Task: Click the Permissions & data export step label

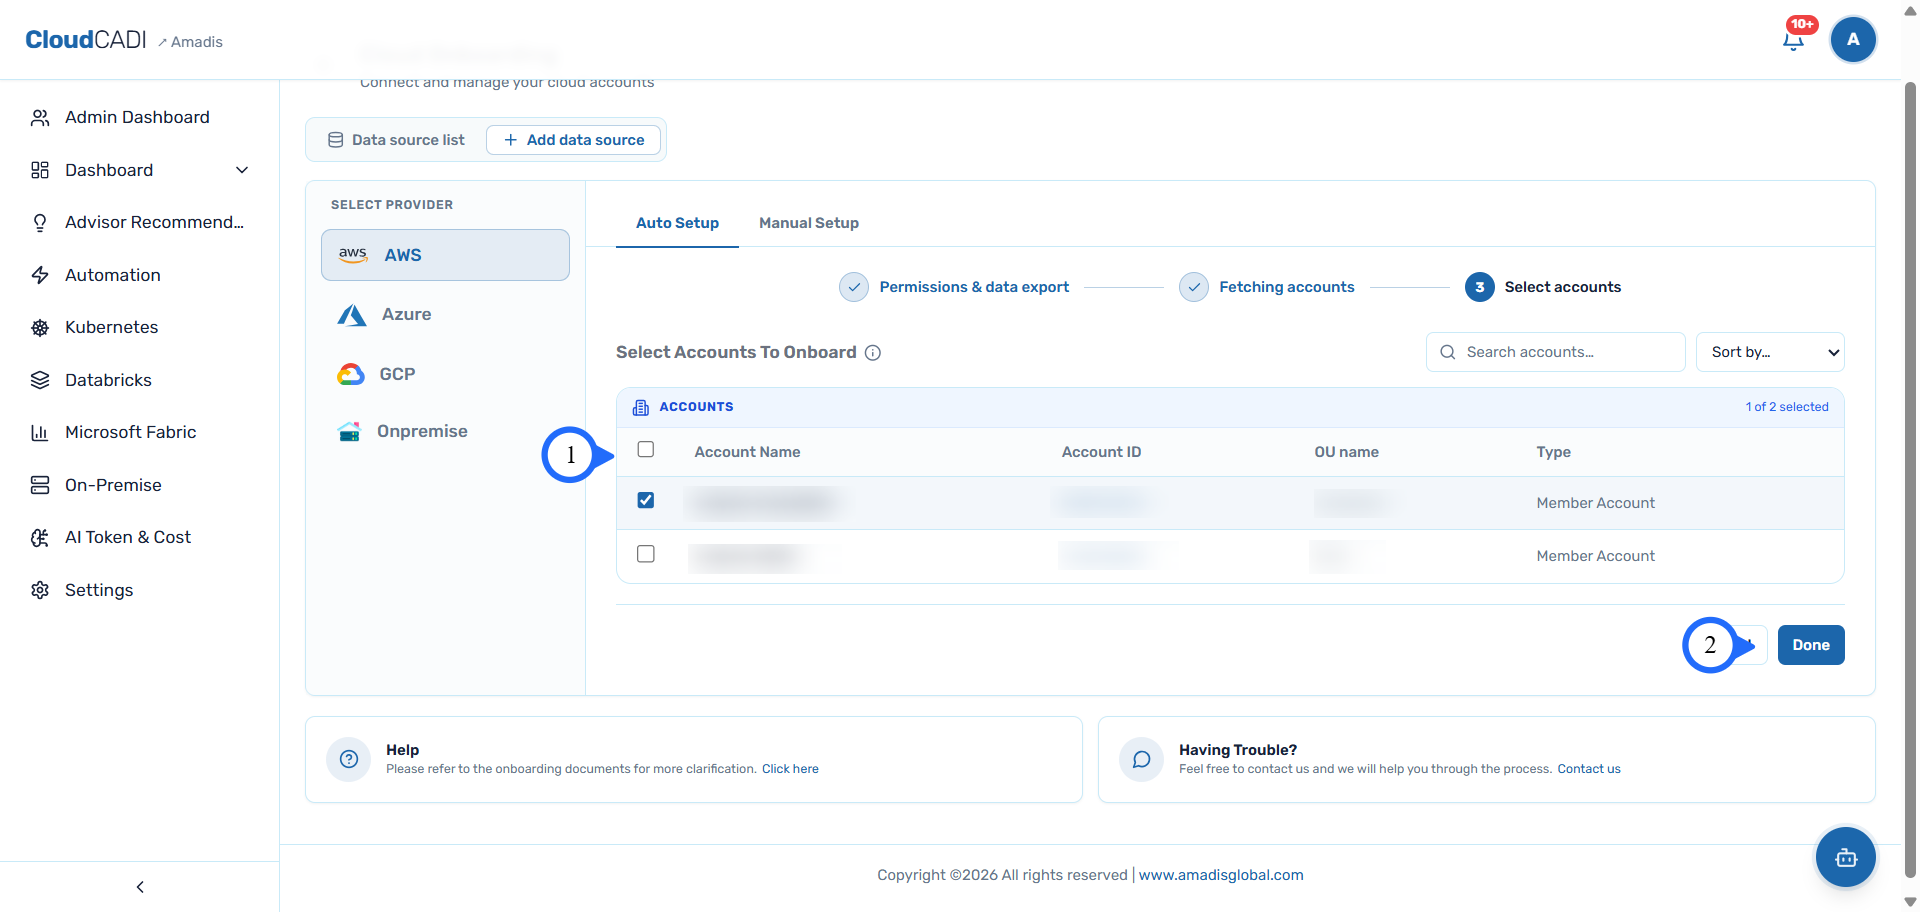Action: 974,287
